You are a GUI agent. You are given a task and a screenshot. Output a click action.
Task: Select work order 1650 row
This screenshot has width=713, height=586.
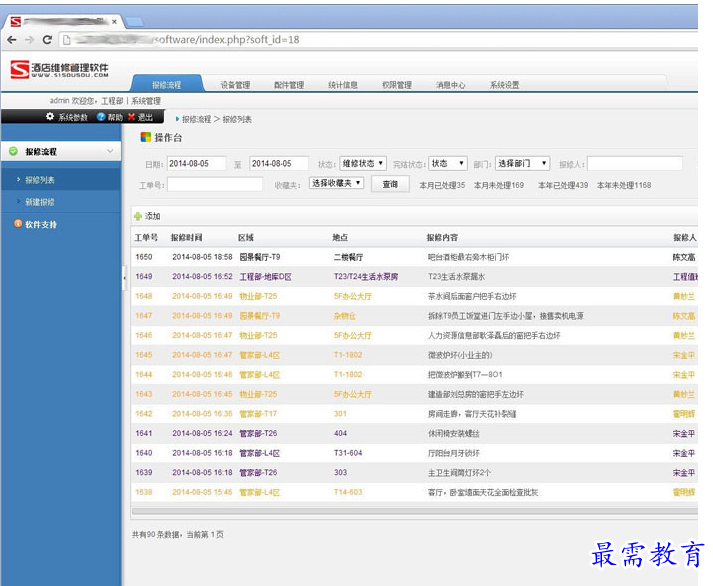[415, 257]
